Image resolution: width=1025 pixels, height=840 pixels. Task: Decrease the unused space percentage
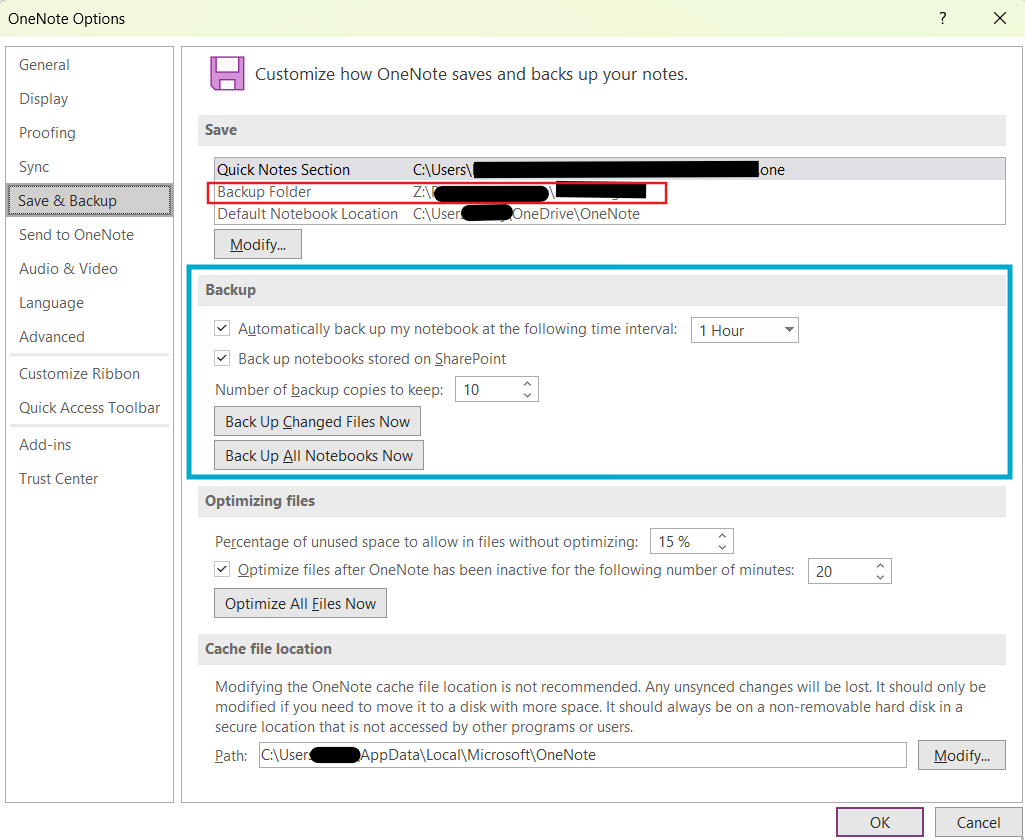(722, 546)
